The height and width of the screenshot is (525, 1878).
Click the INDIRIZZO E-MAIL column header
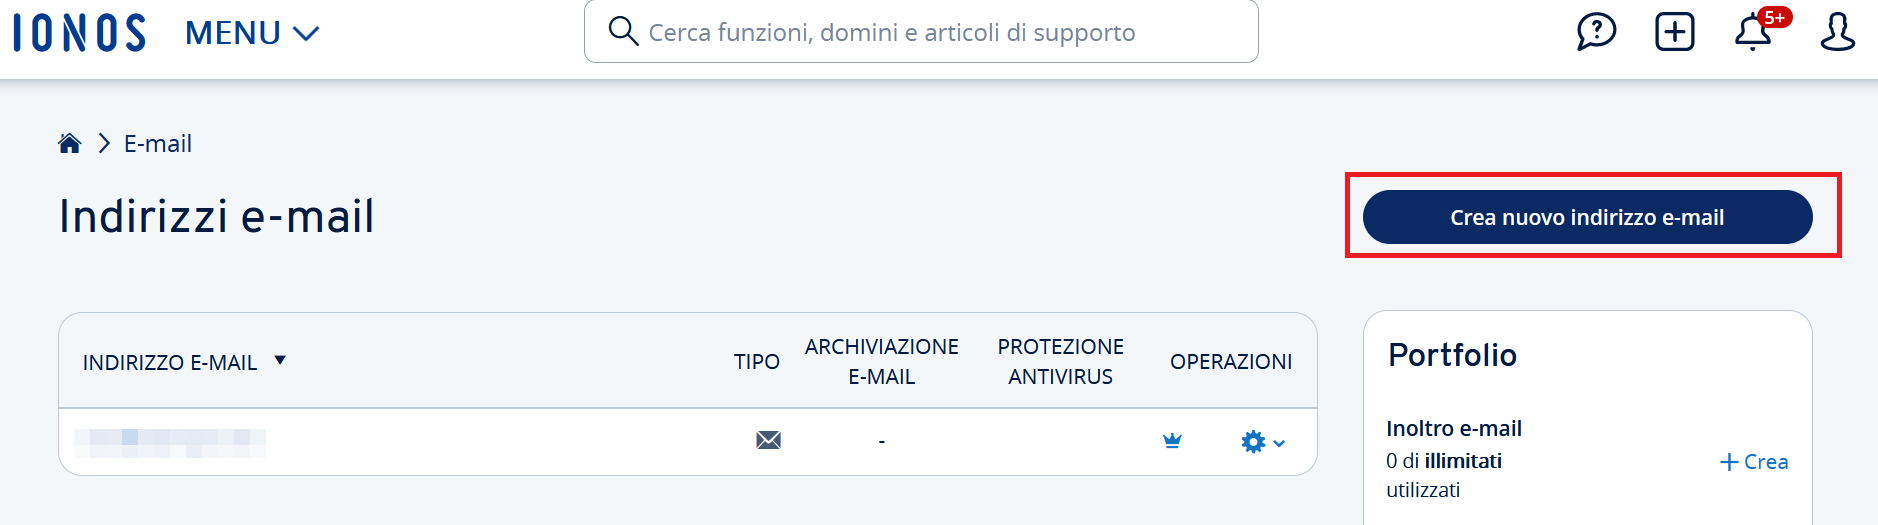point(170,362)
